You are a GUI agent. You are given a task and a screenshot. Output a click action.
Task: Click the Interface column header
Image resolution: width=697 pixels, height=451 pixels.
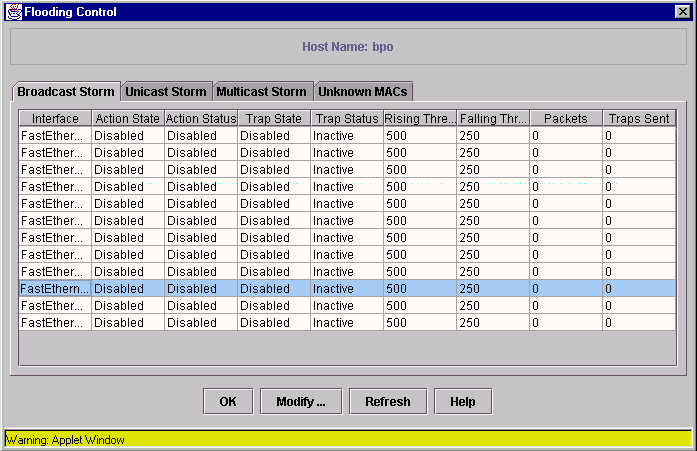(55, 118)
